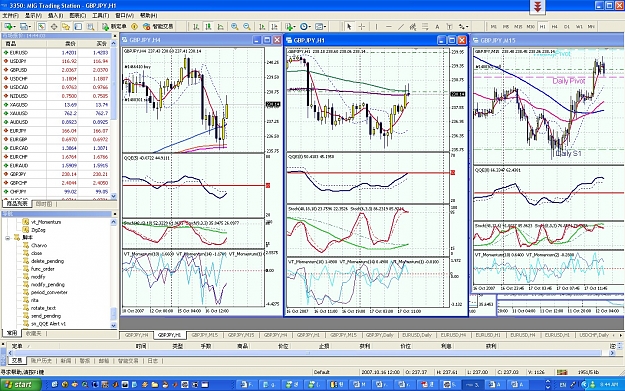
Task: Switch terminal to Account History tab
Action: (x=41, y=361)
